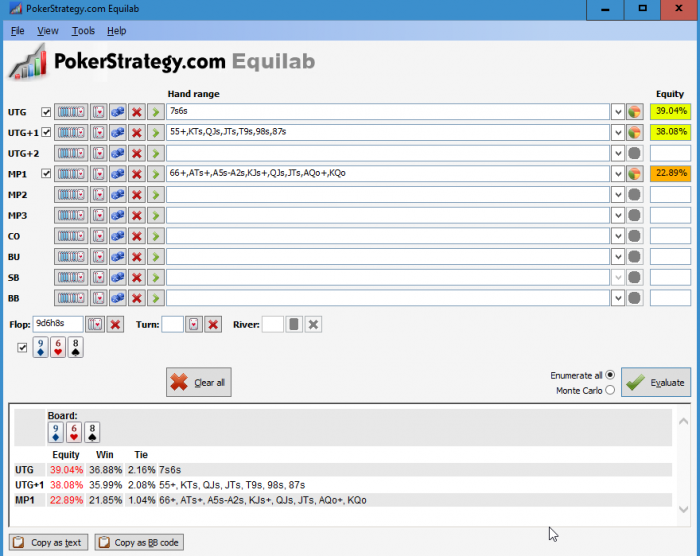Viewport: 700px width, 556px height.
Task: Open pie chart icon for BB row
Action: (634, 298)
